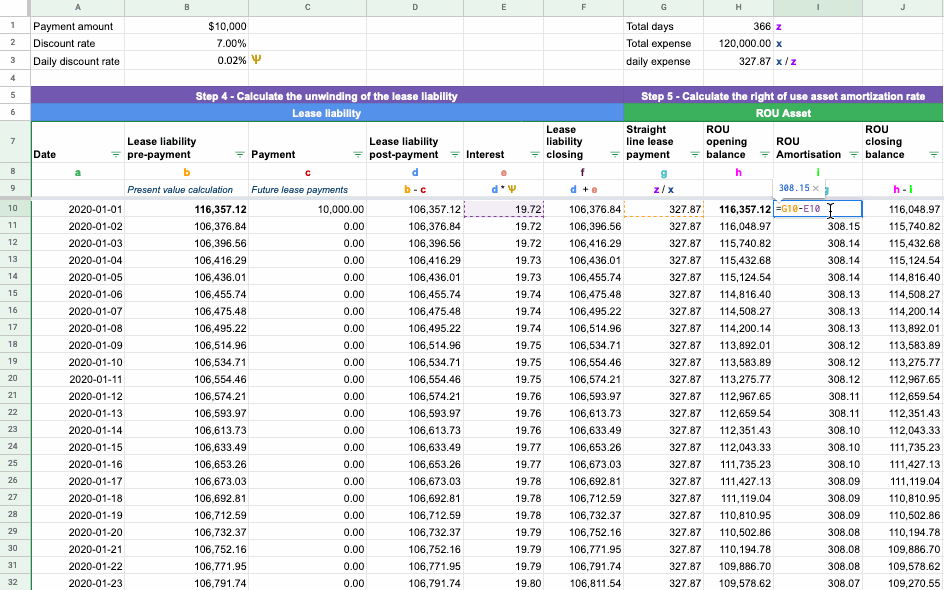Viewport: 944px width, 590px height.
Task: Open filter for Lease liability closing column
Action: (614, 155)
